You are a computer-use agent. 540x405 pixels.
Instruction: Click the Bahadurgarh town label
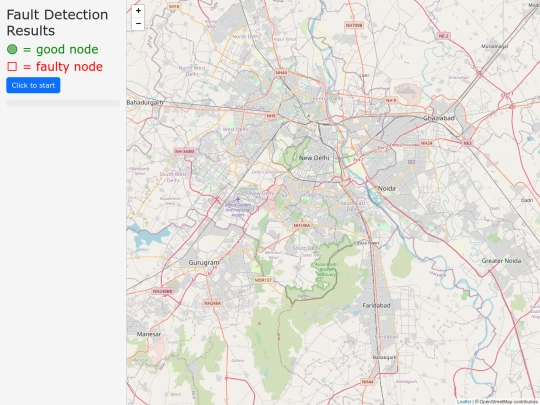[x=145, y=103]
